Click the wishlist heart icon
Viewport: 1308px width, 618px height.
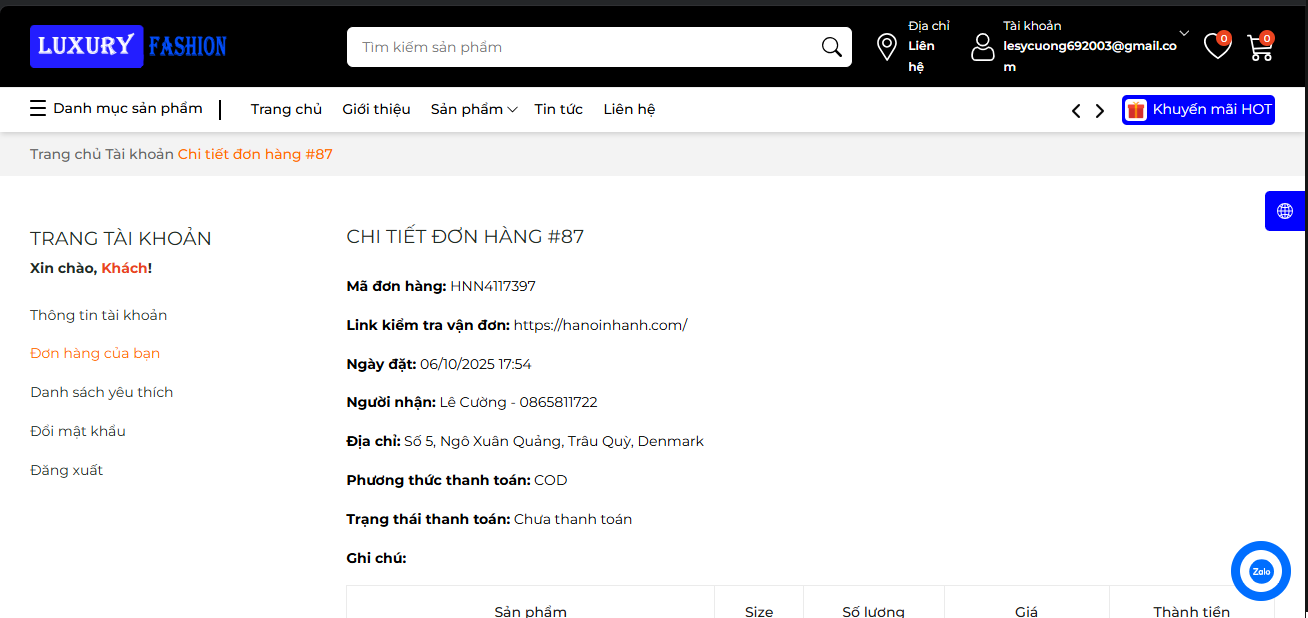[1216, 46]
